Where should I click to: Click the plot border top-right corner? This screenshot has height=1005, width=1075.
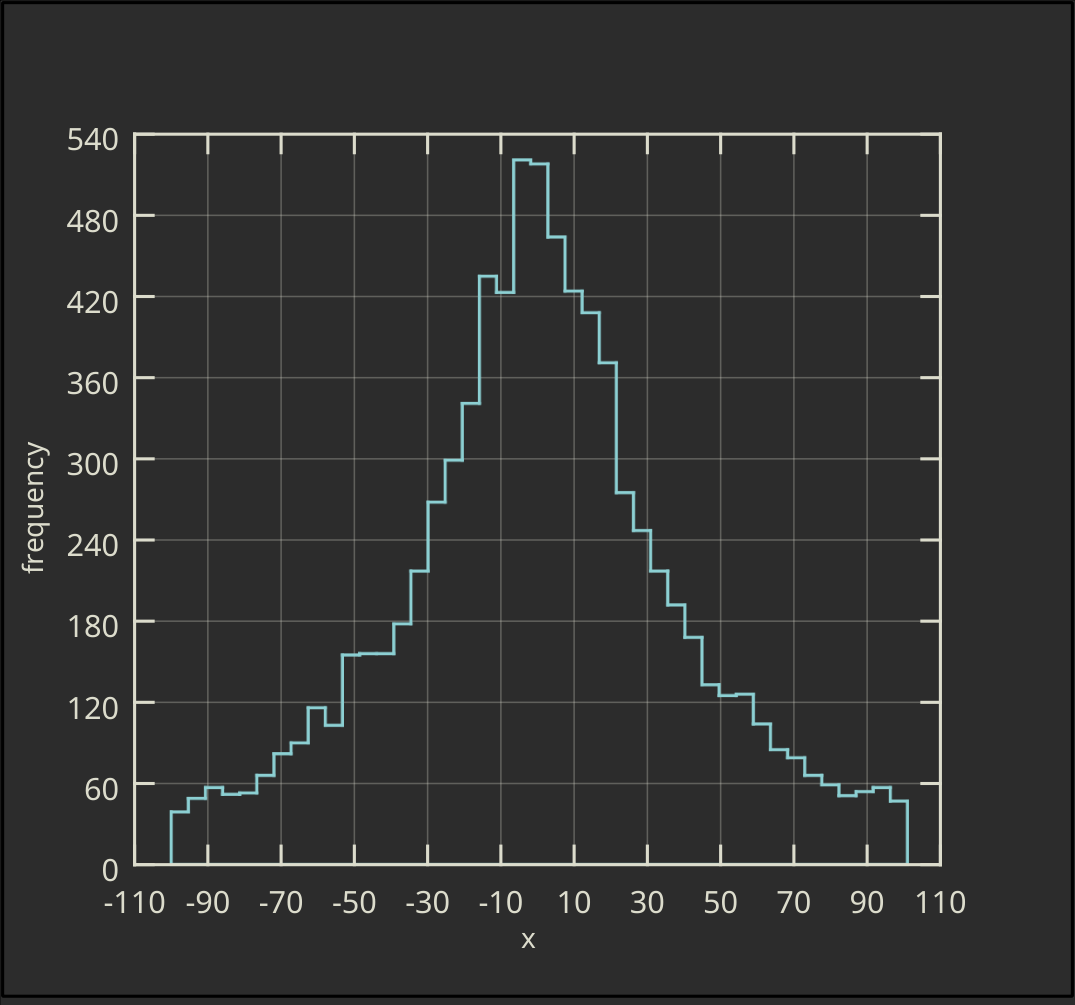pos(942,131)
